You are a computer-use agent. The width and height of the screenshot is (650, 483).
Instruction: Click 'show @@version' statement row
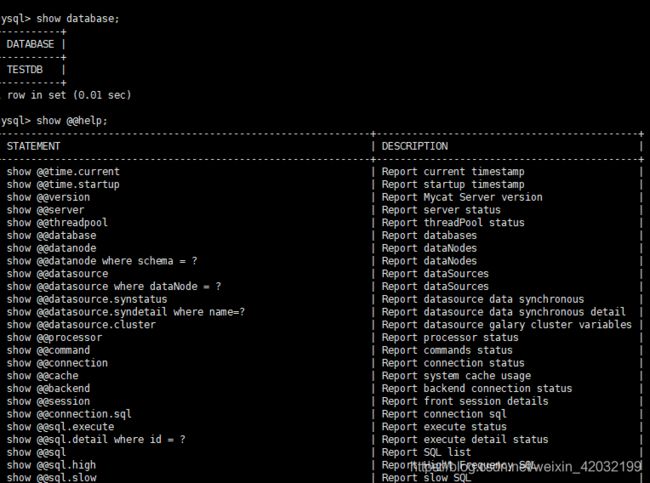click(48, 197)
